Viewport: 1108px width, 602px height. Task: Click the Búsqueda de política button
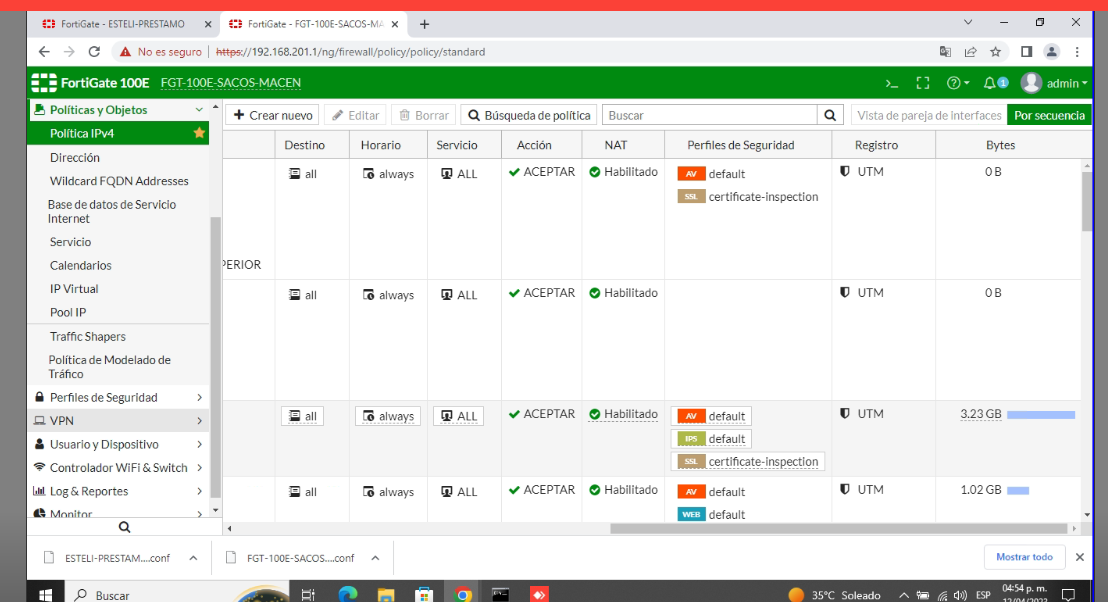point(529,115)
